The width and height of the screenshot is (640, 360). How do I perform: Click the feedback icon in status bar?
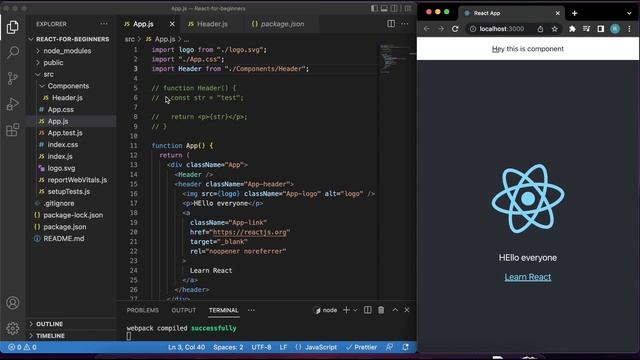point(389,347)
